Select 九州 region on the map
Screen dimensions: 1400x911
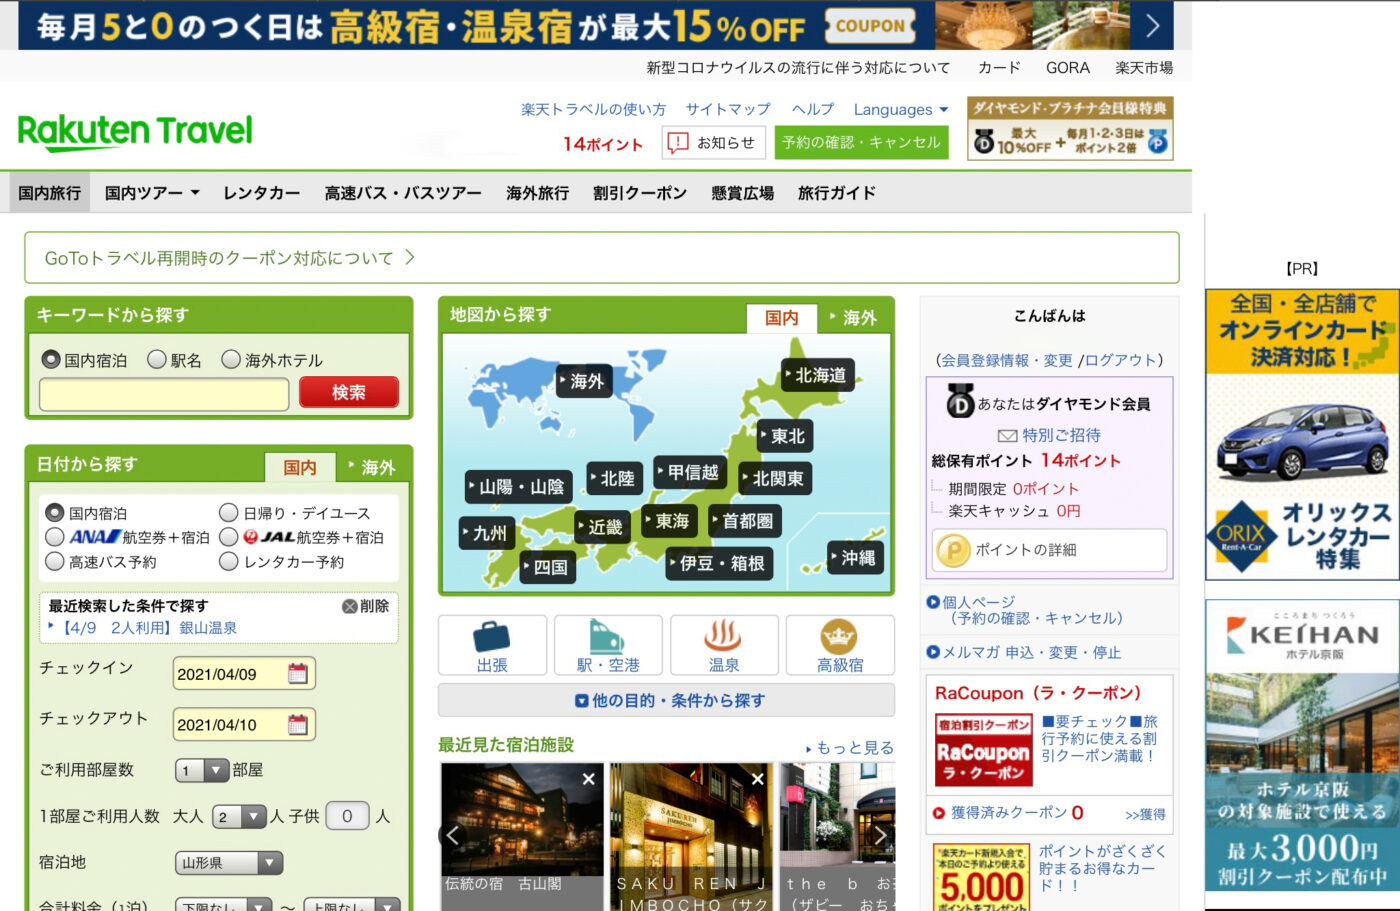click(488, 533)
